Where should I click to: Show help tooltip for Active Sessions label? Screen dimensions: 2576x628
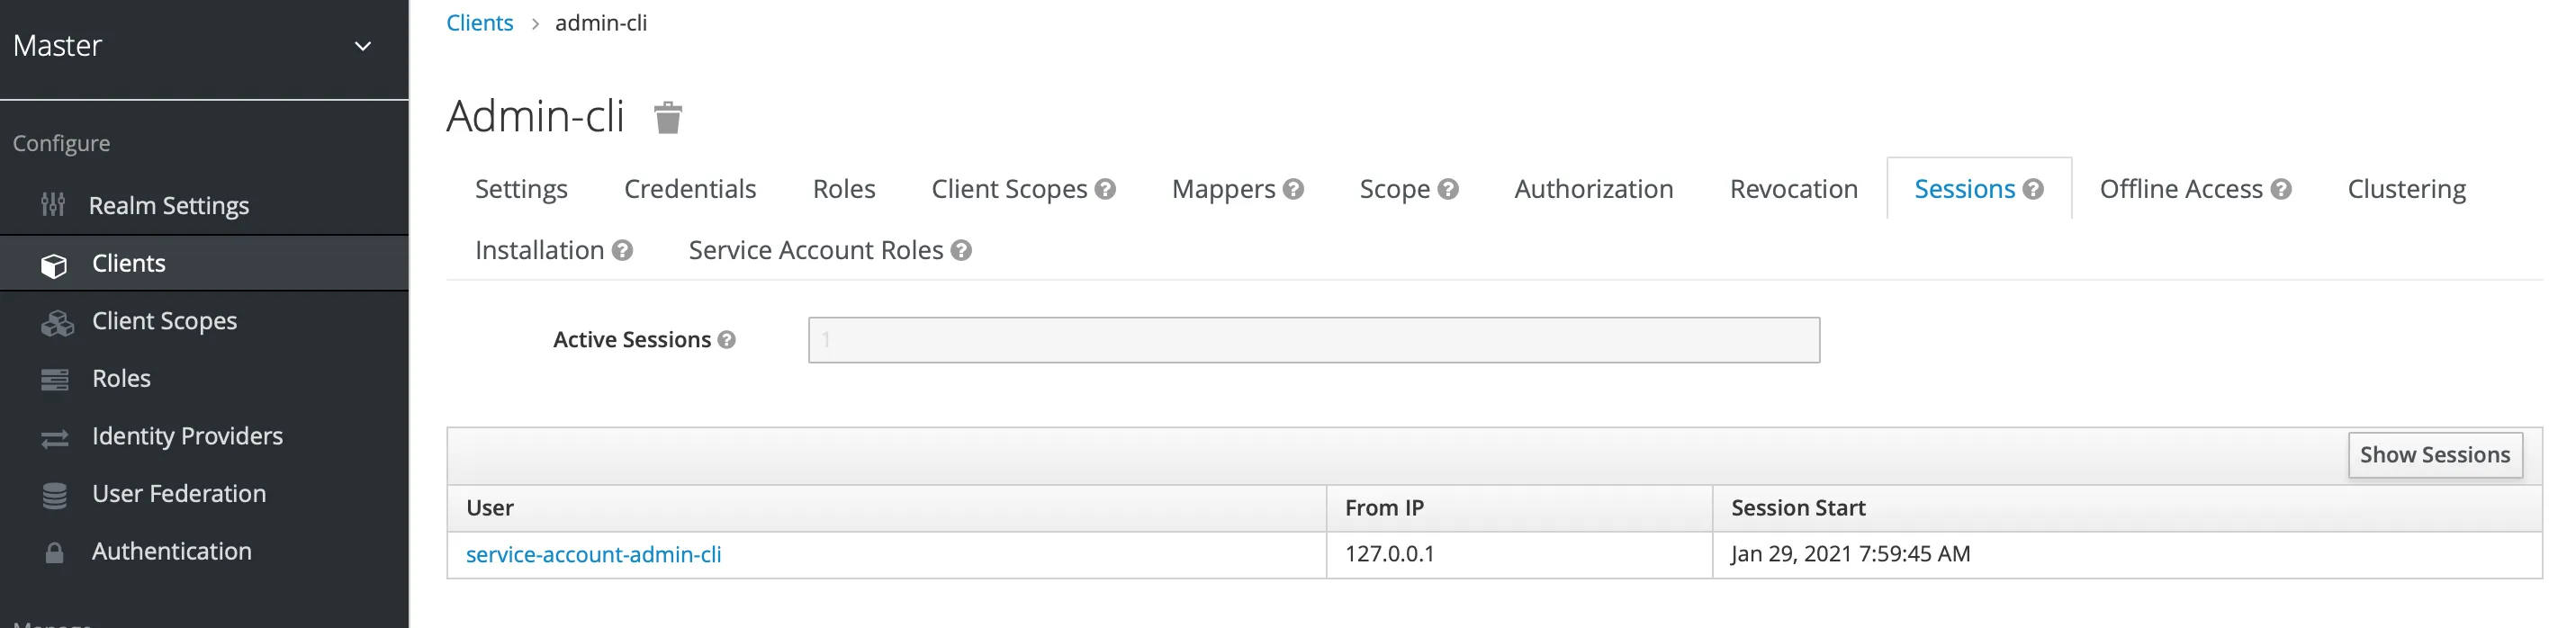tap(727, 340)
